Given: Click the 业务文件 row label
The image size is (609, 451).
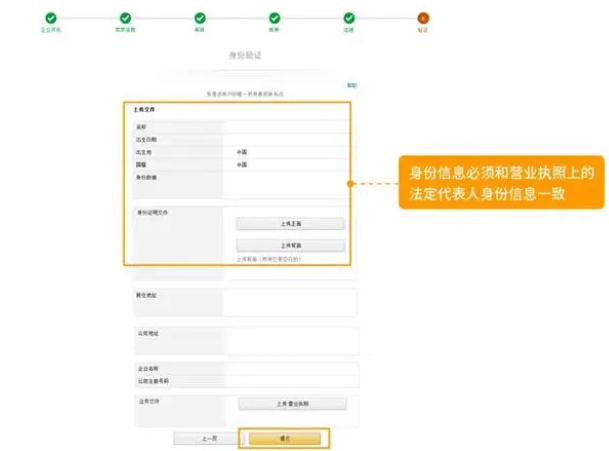Looking at the screenshot, I should coord(149,401).
